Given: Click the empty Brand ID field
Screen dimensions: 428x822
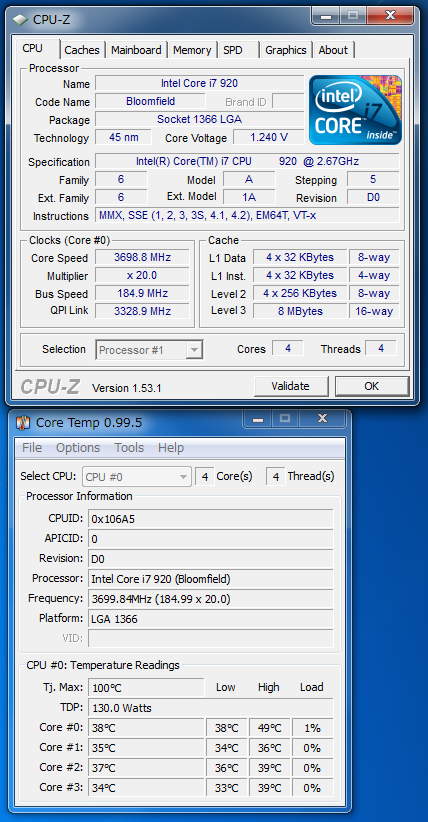Looking at the screenshot, I should coord(288,101).
